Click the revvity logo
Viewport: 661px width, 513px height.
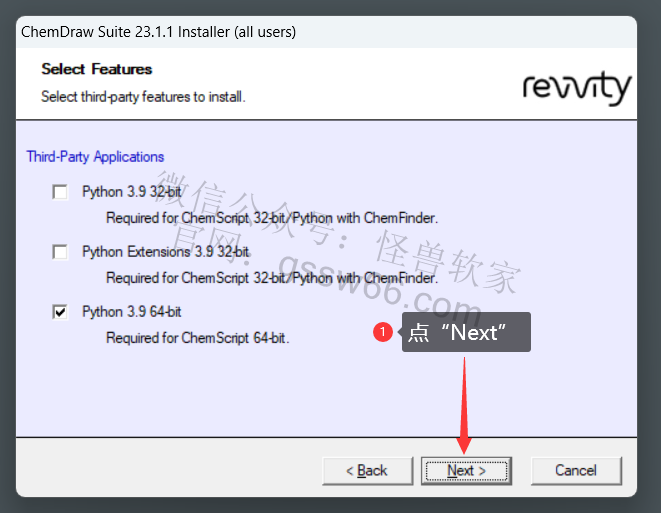coord(577,88)
